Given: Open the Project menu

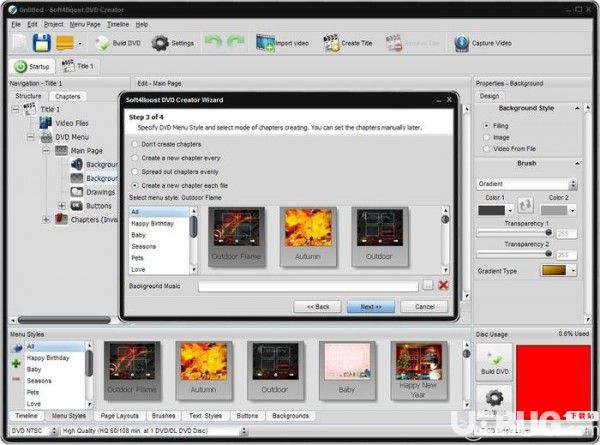Looking at the screenshot, I should click(x=54, y=24).
